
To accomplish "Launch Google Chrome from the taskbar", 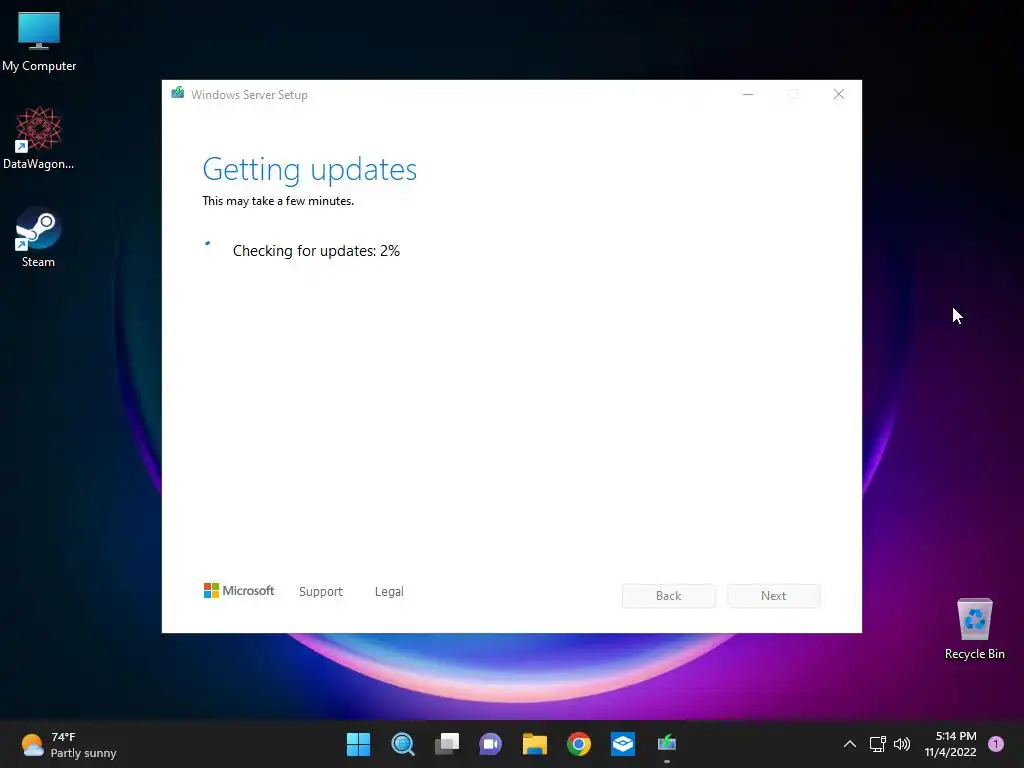I will (x=579, y=744).
